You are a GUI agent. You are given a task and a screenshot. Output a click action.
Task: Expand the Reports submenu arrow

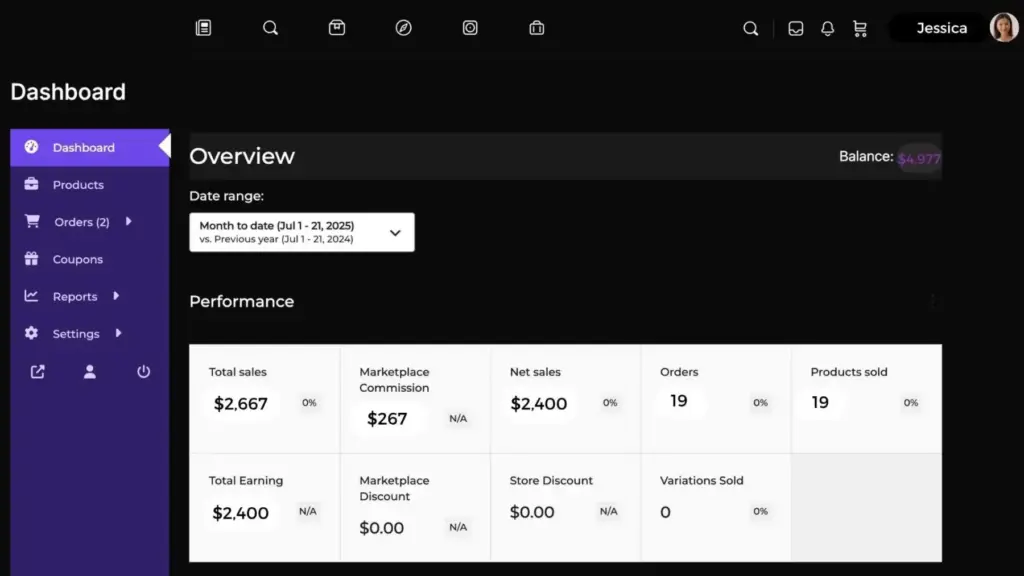click(x=116, y=296)
